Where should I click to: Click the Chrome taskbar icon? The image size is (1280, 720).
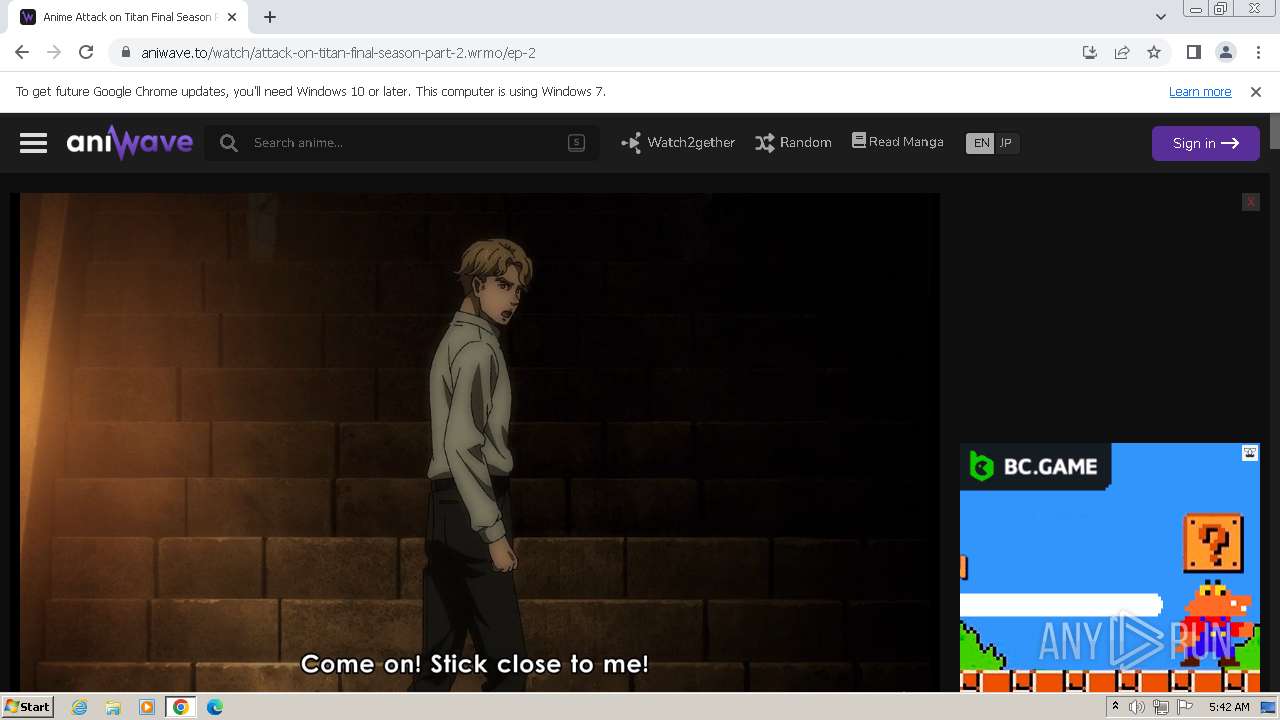[x=180, y=707]
